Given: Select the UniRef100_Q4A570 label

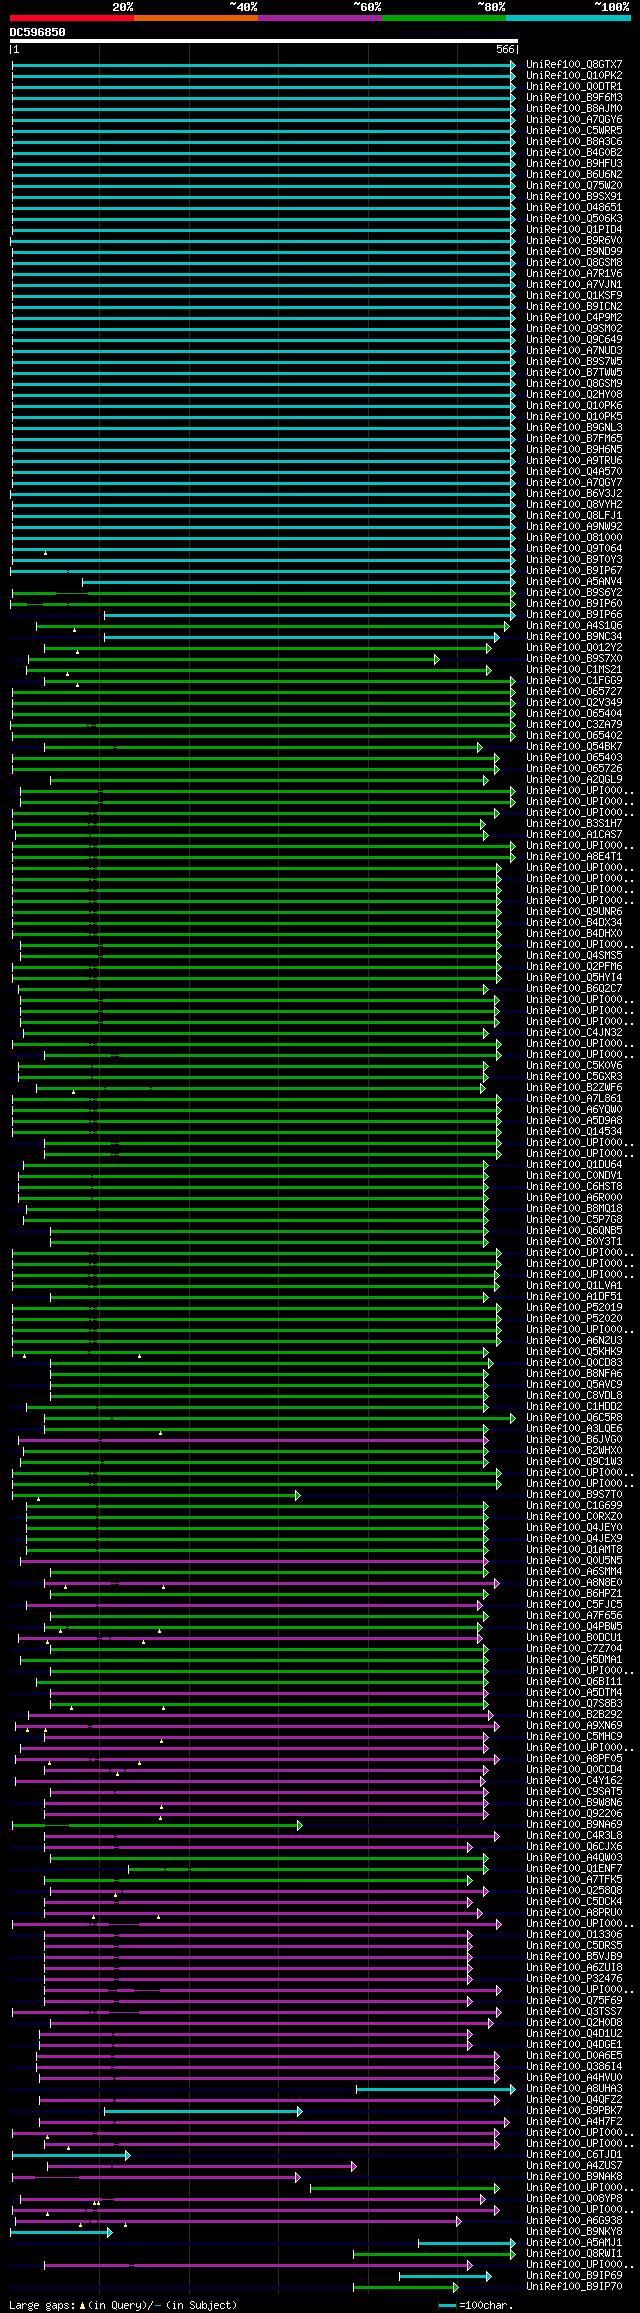Looking at the screenshot, I should pyautogui.click(x=574, y=472).
